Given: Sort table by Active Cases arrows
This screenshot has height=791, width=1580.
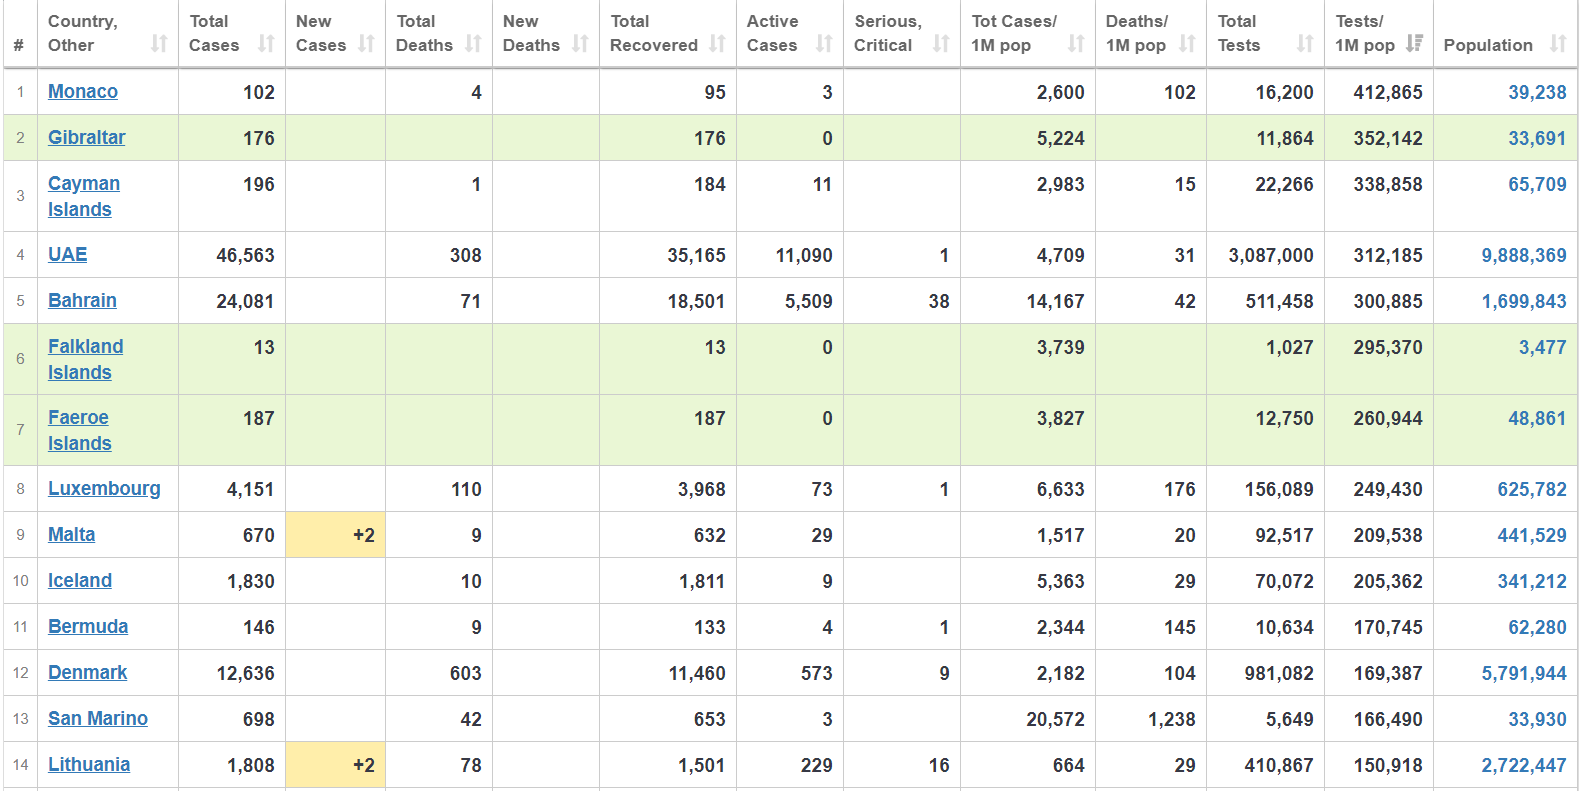Looking at the screenshot, I should (824, 44).
